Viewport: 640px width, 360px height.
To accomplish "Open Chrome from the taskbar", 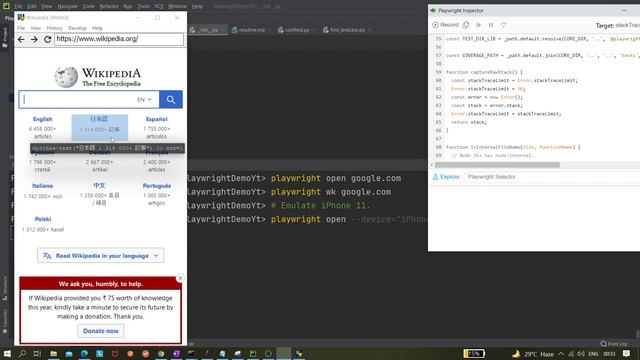I will click(x=161, y=353).
